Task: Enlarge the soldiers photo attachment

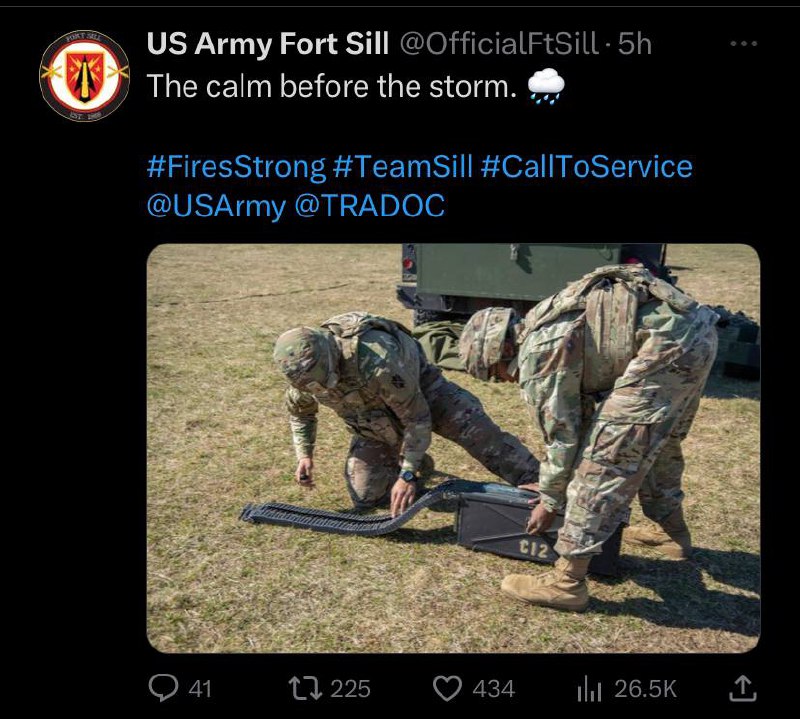Action: click(x=453, y=448)
